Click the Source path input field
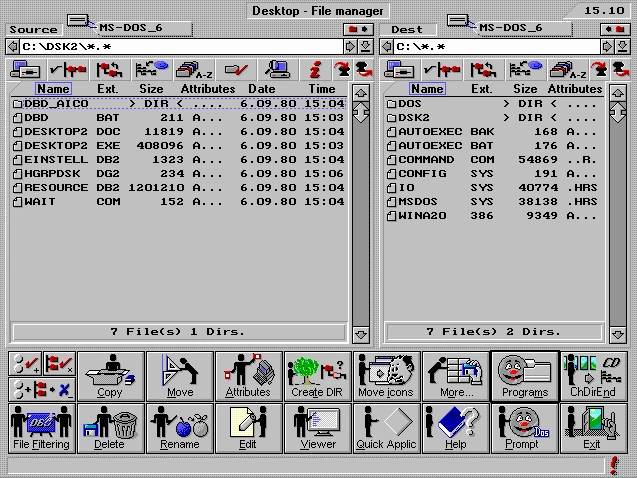Screen dimensions: 637x478 pyautogui.click(x=182, y=47)
